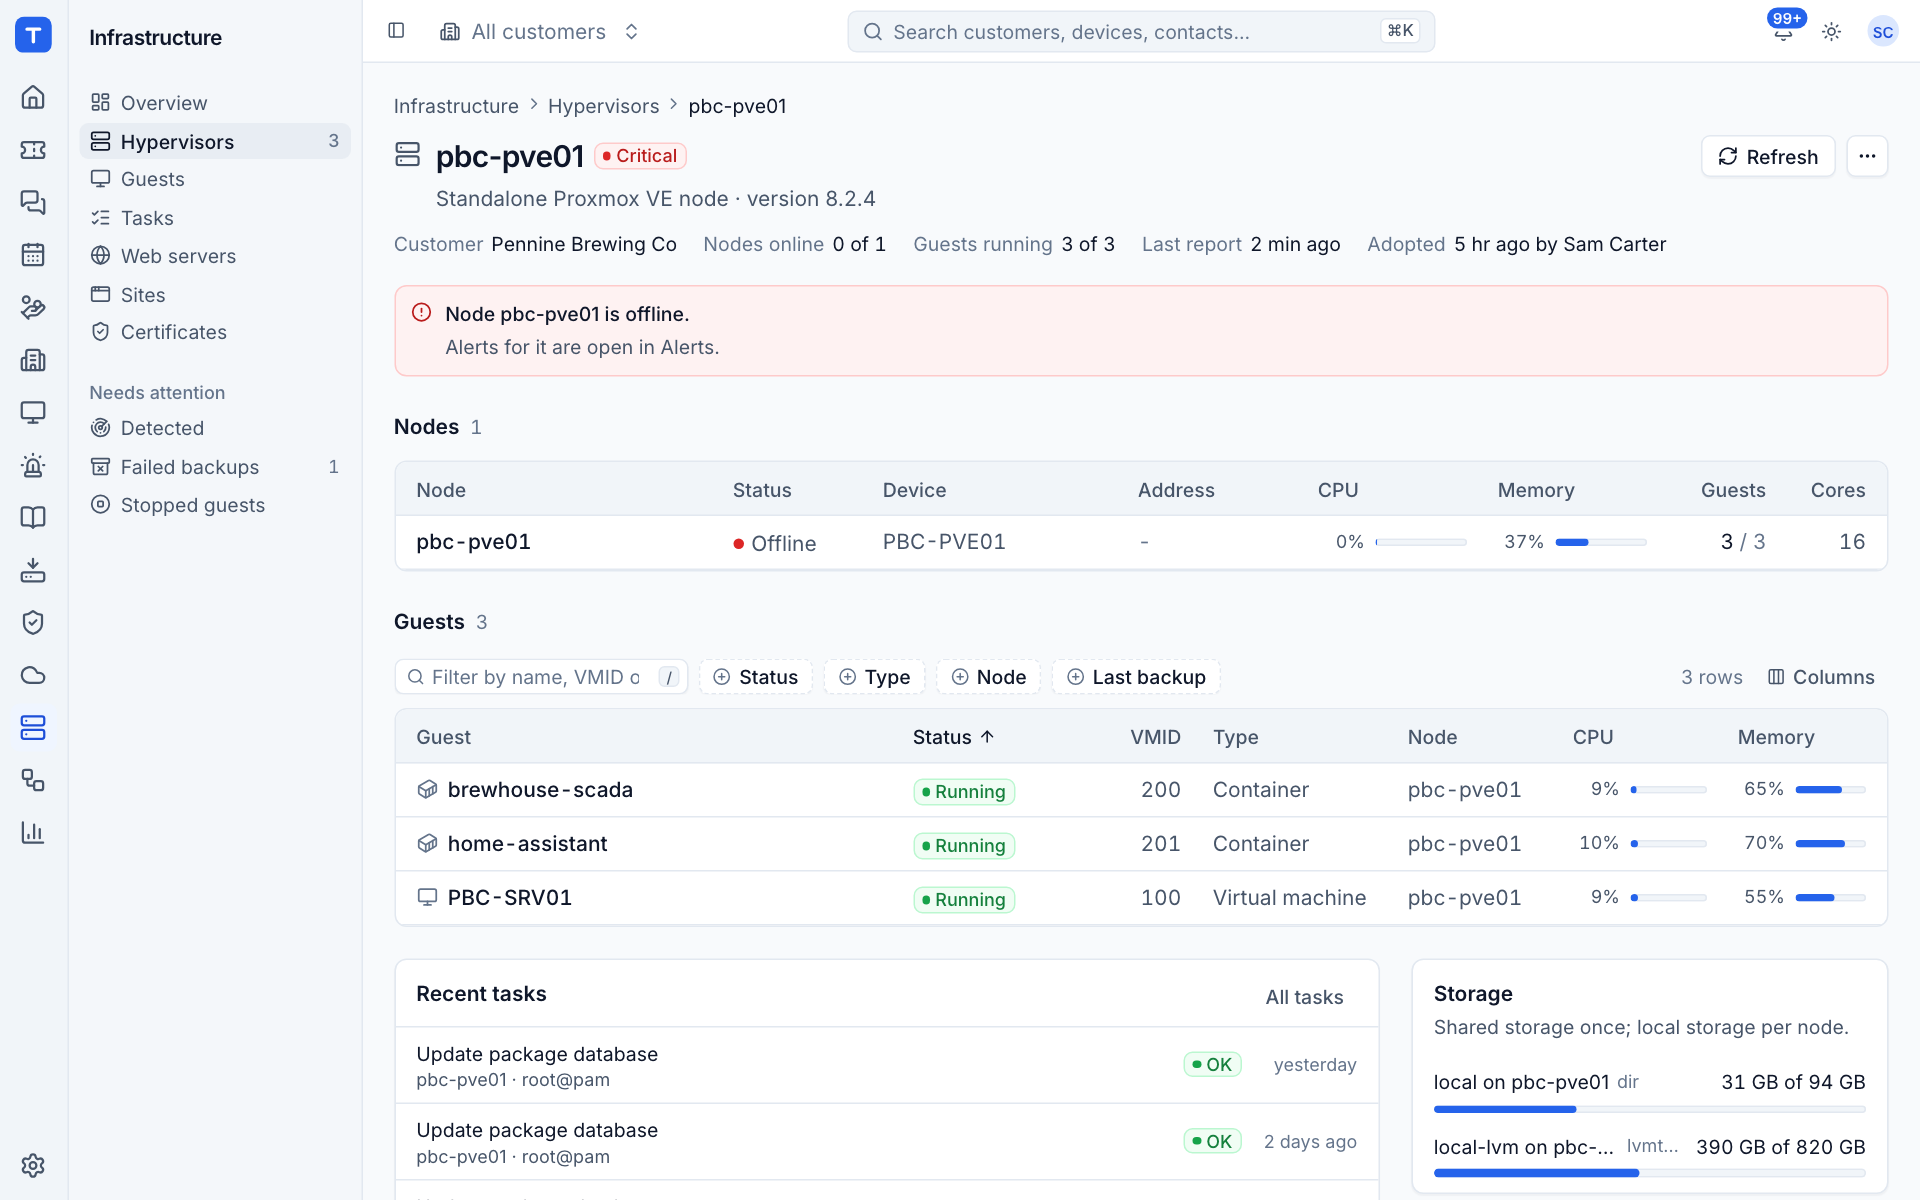Toggle the light/dark theme sun icon
The height and width of the screenshot is (1200, 1920).
click(x=1831, y=31)
